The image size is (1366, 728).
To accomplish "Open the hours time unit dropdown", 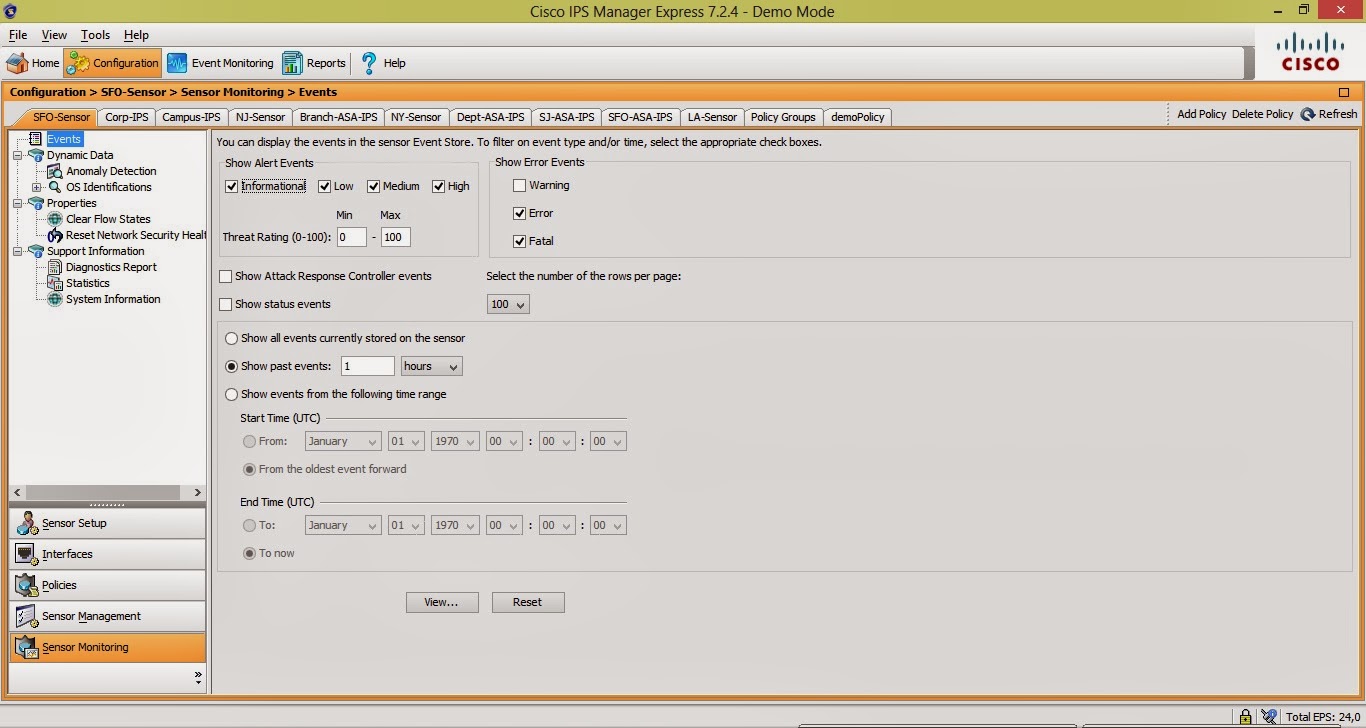I will 430,366.
